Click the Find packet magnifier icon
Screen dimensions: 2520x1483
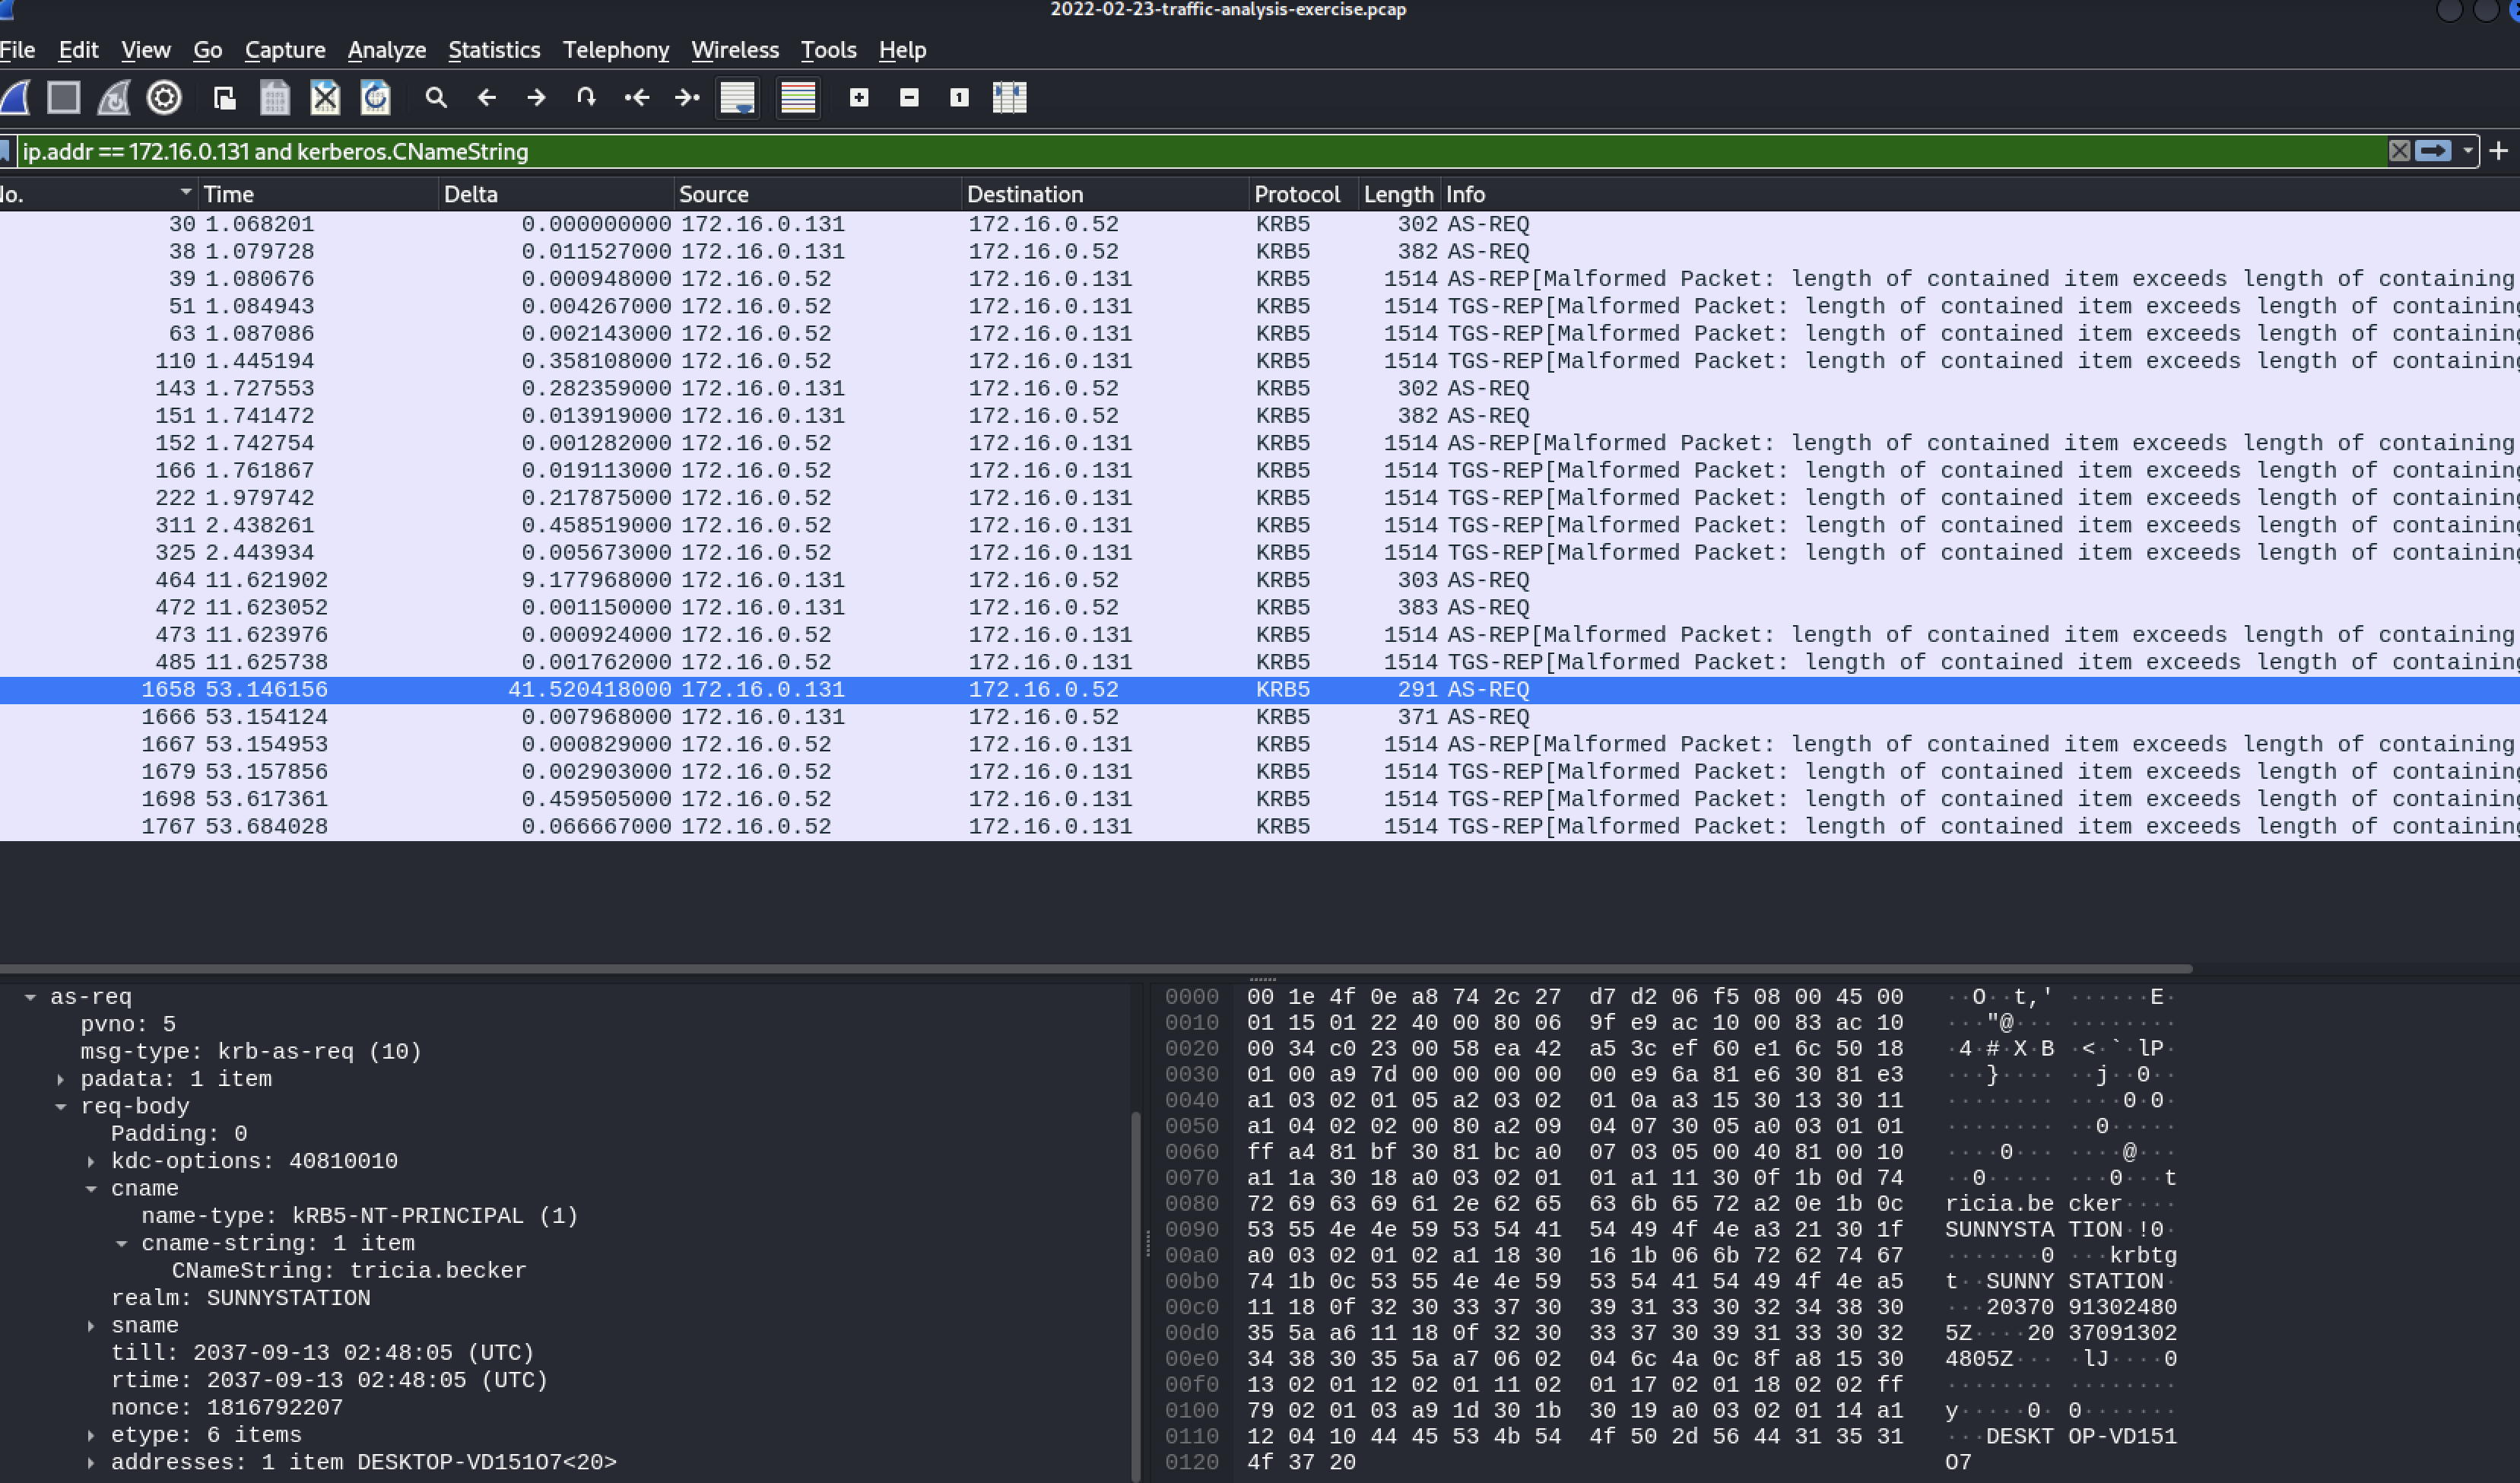click(435, 97)
